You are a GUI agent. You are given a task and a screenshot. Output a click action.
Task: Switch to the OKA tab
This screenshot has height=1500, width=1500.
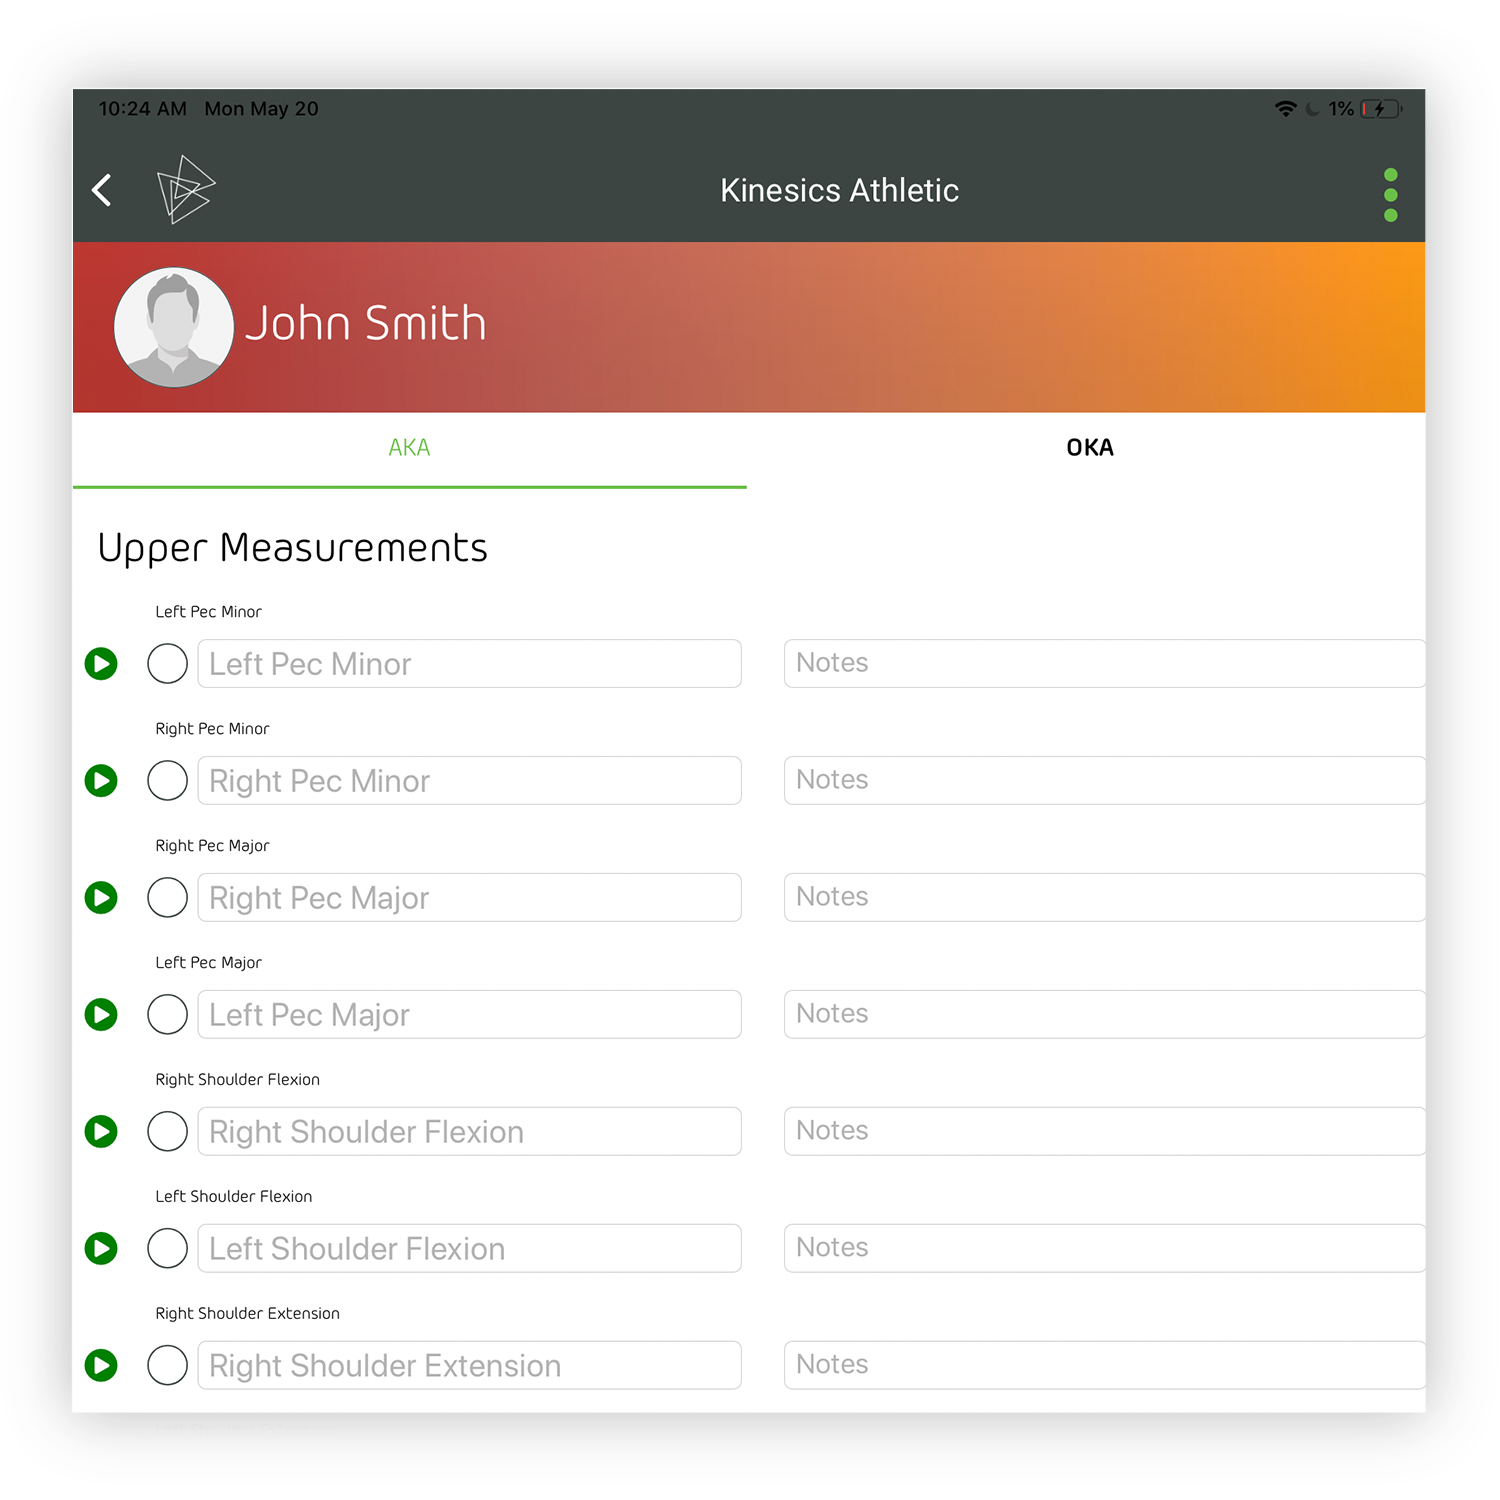click(1089, 448)
